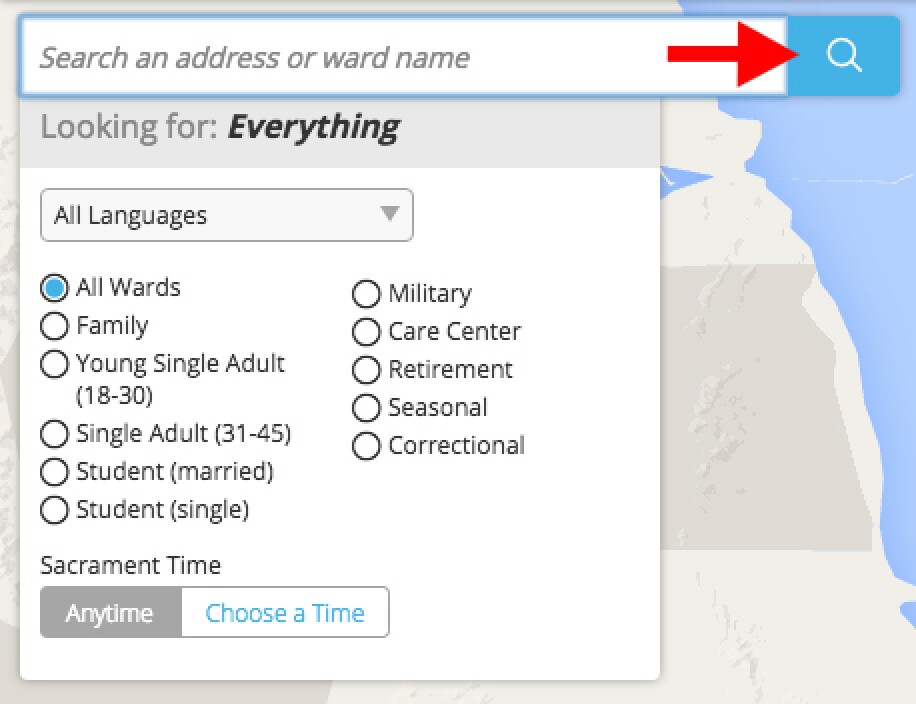Image resolution: width=916 pixels, height=704 pixels.
Task: Select the Military ward type
Action: click(367, 294)
